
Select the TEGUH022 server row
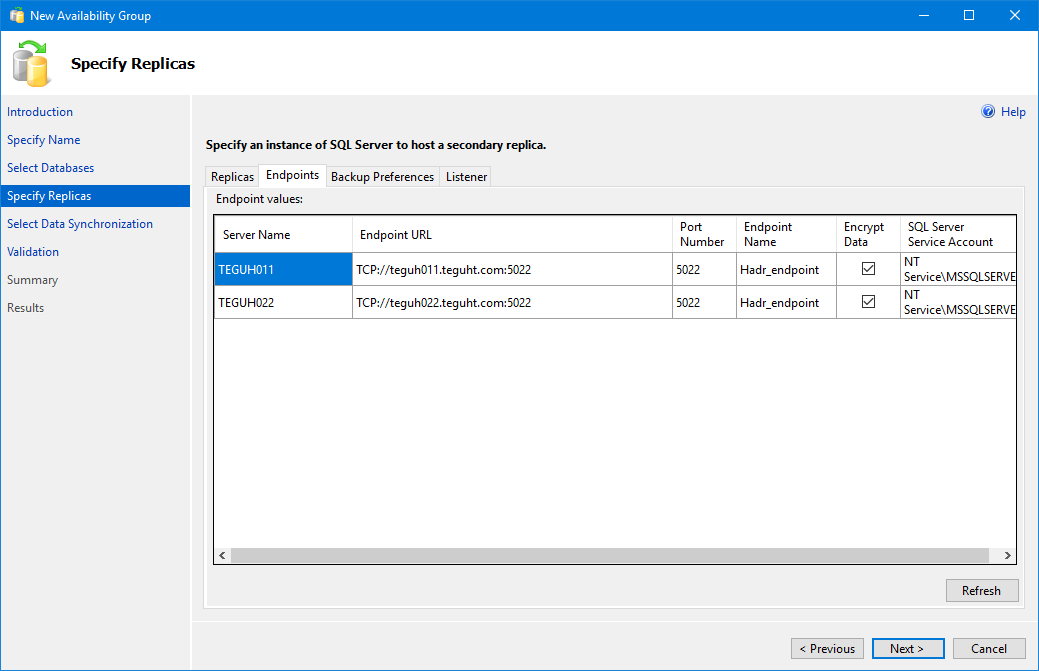coord(281,302)
